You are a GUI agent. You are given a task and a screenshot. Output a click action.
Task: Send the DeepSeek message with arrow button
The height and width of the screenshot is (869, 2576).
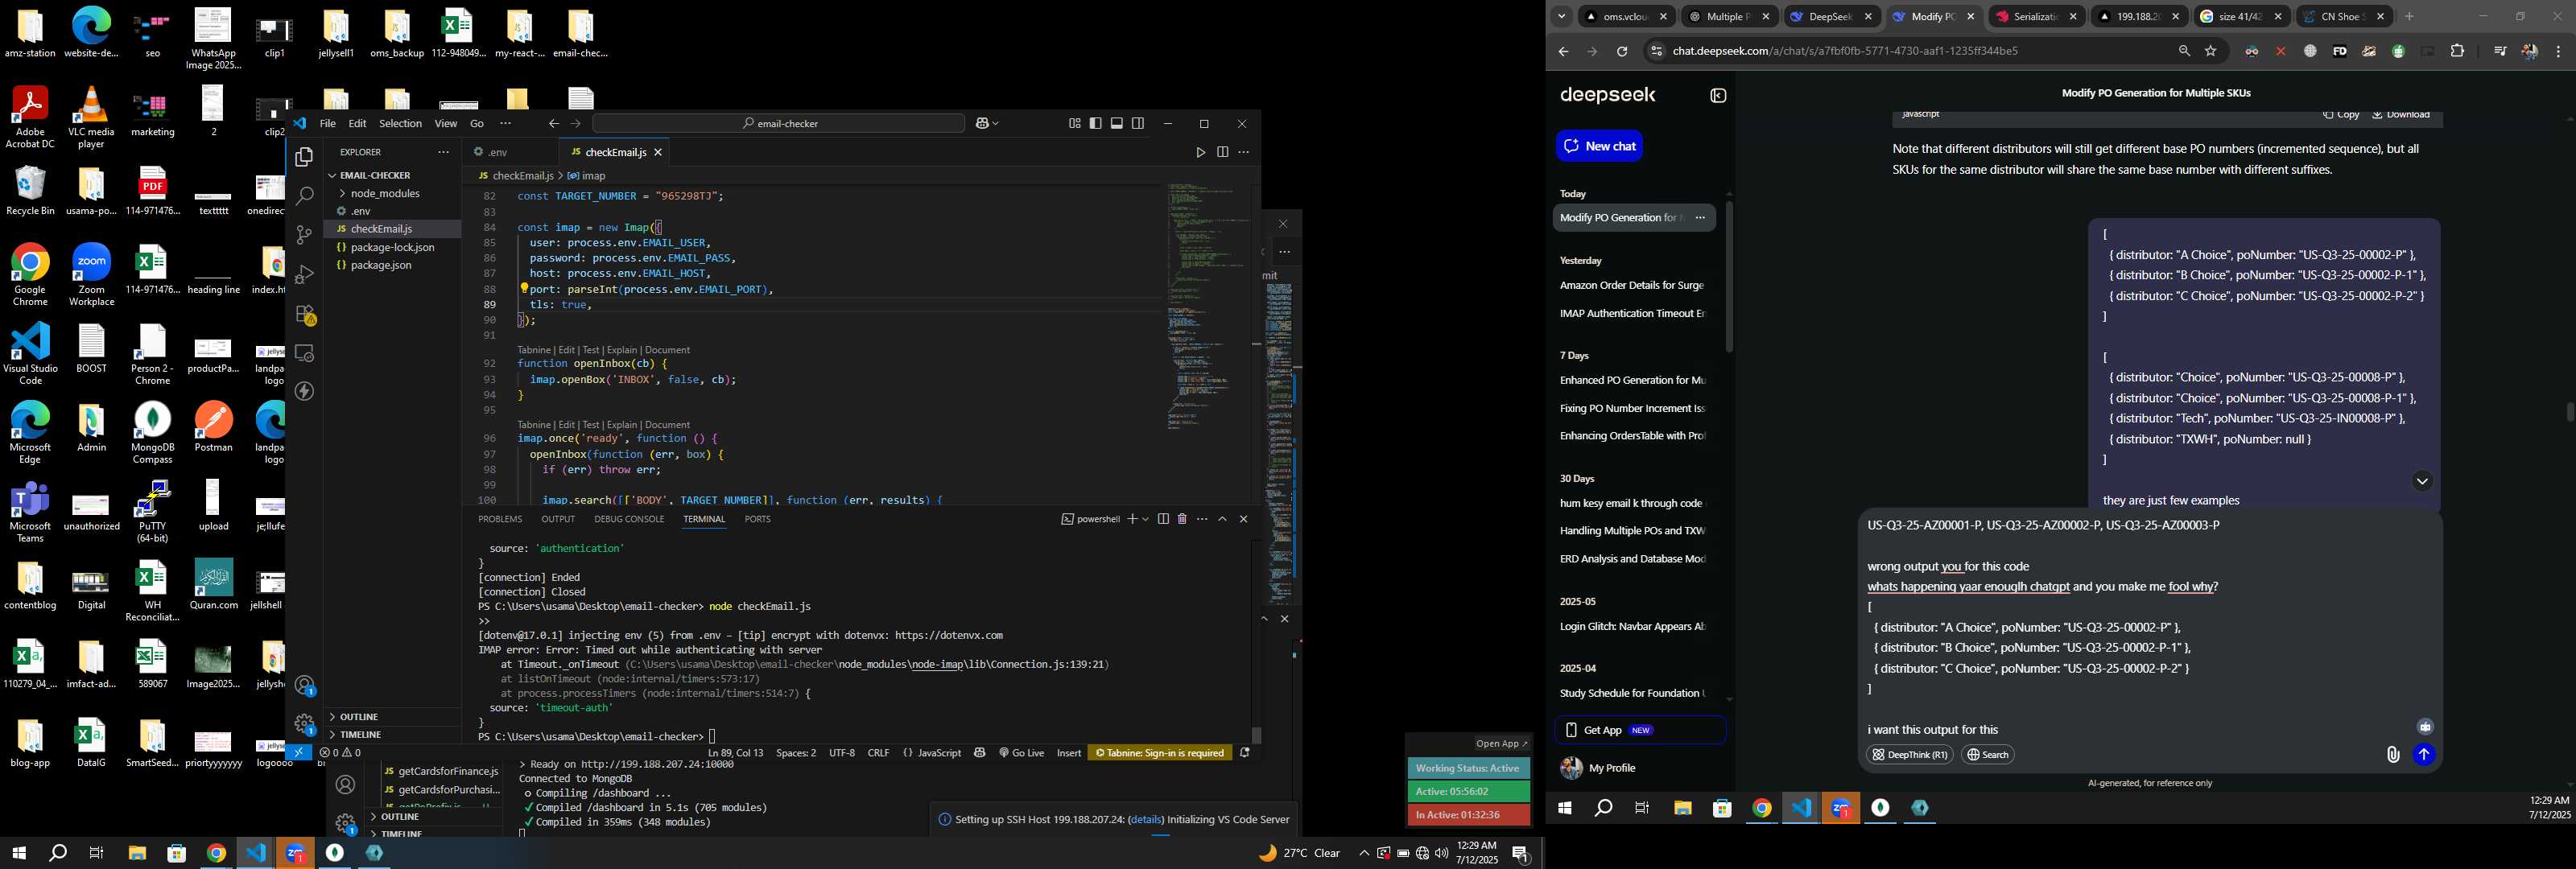tap(2423, 755)
